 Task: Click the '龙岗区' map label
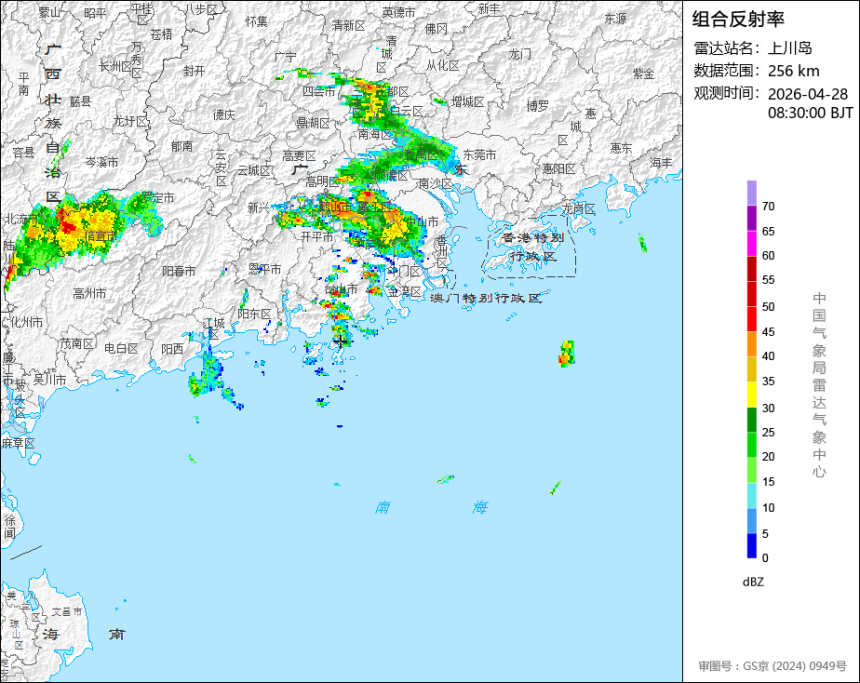[579, 209]
